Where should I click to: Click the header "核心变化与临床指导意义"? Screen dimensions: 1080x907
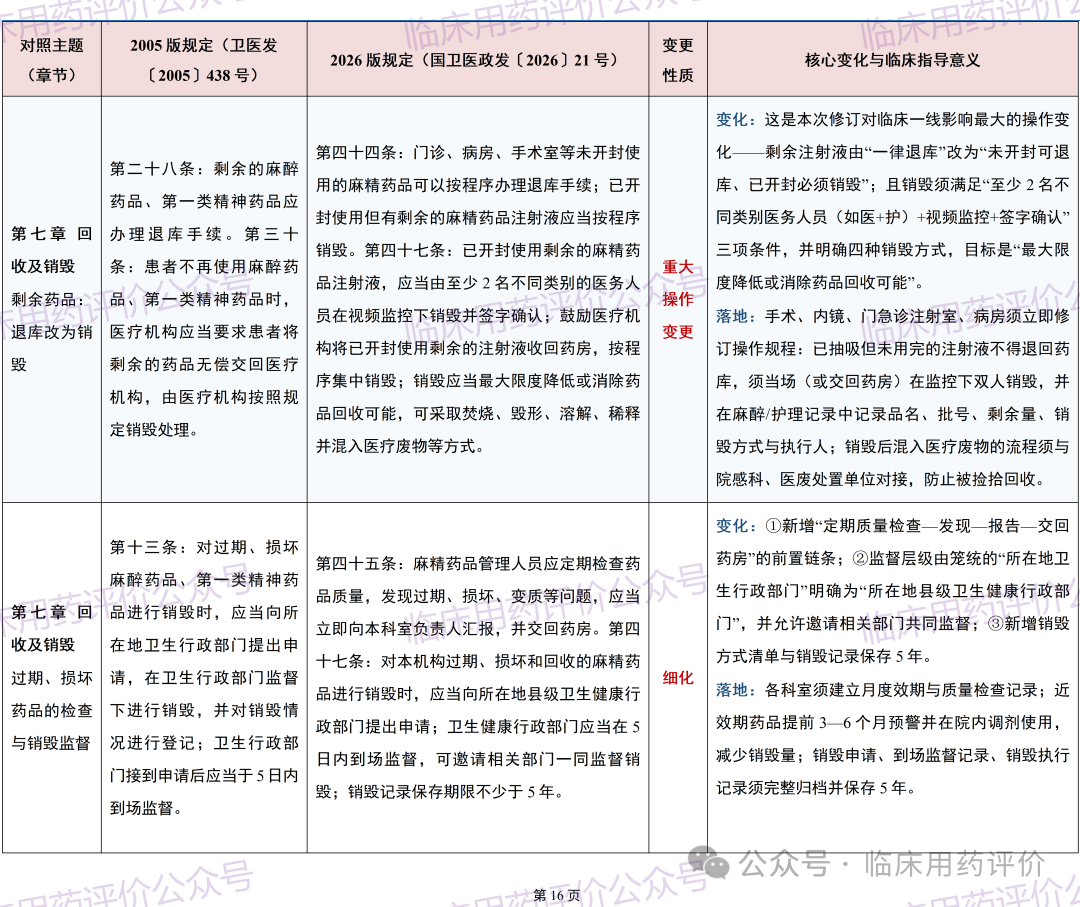[893, 60]
